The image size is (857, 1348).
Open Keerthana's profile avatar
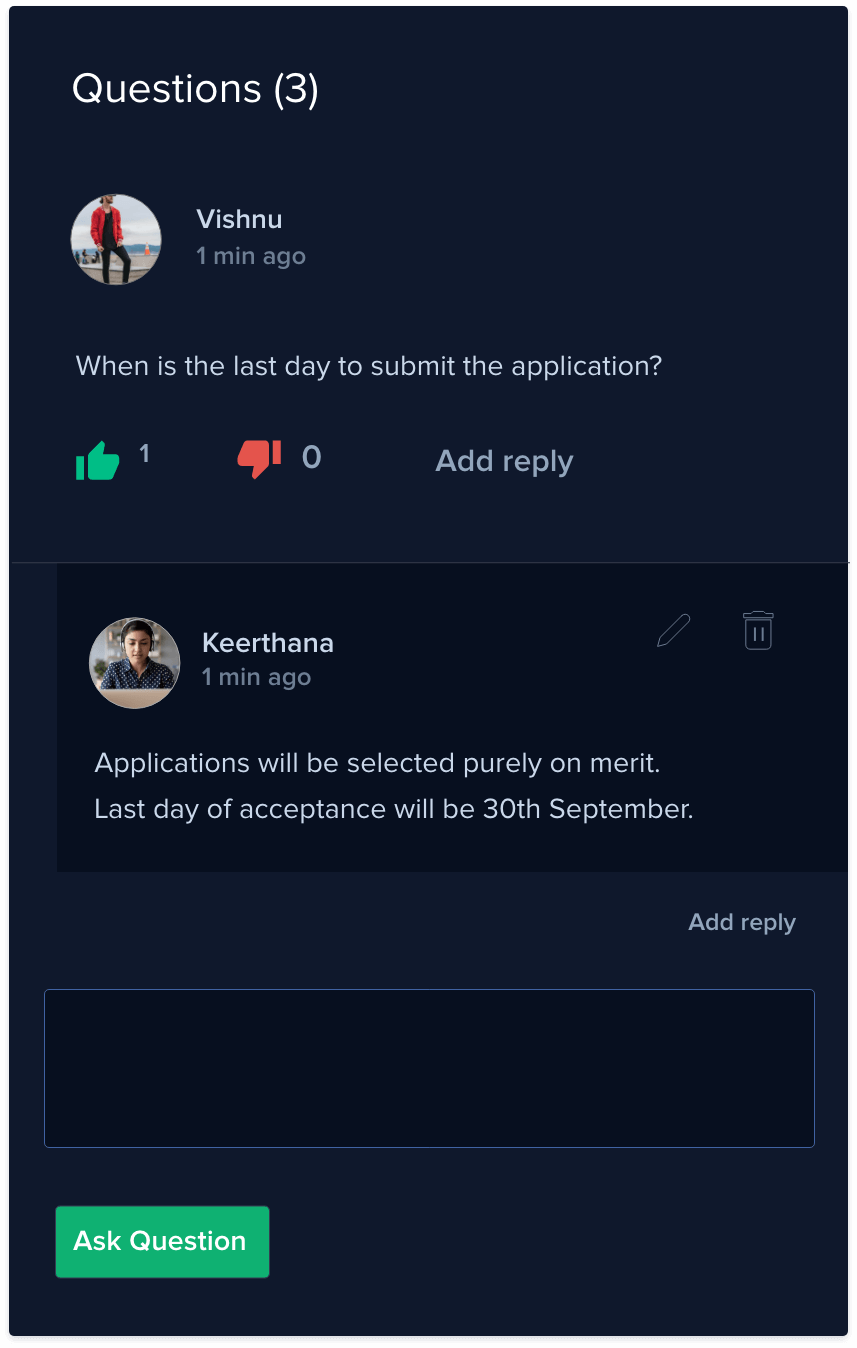click(135, 663)
